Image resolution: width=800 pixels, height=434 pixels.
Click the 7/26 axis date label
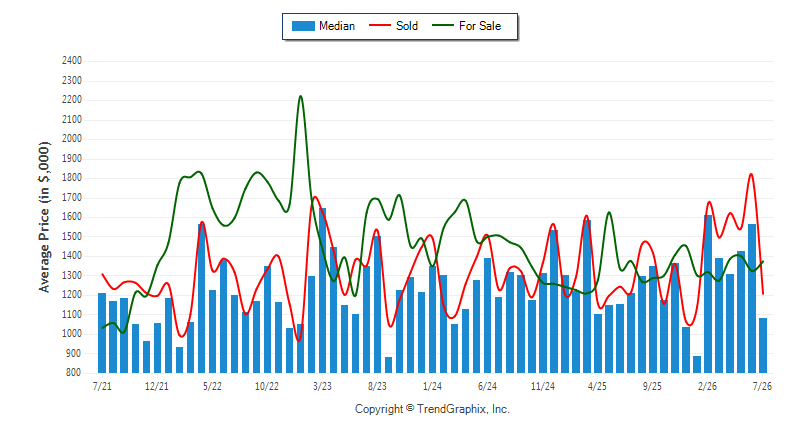coord(762,386)
